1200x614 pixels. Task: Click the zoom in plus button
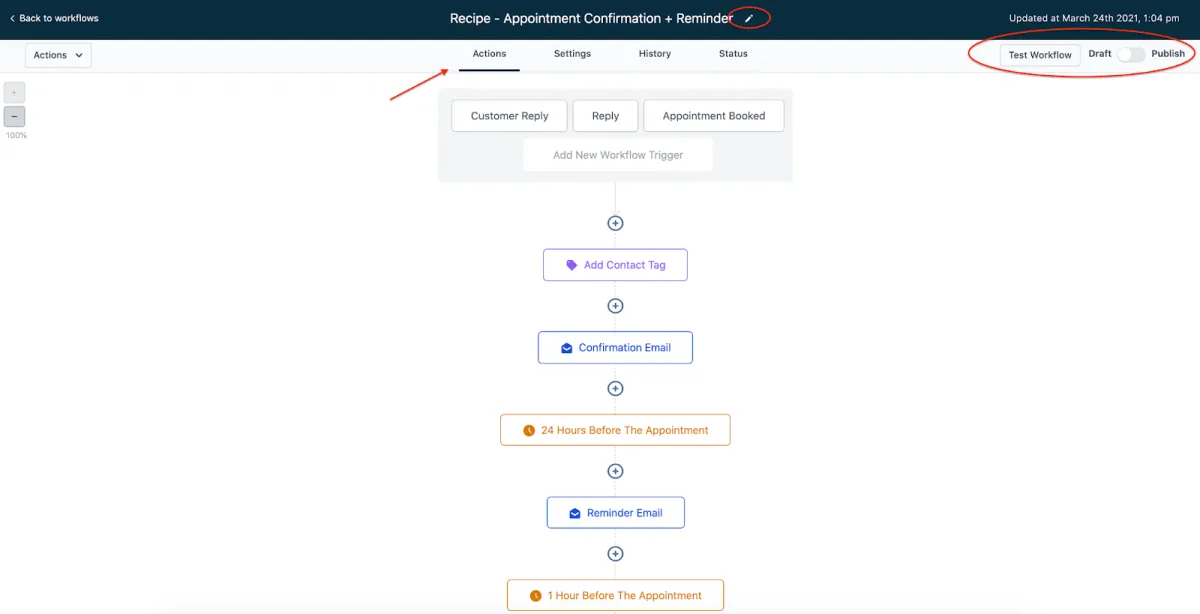tap(14, 92)
